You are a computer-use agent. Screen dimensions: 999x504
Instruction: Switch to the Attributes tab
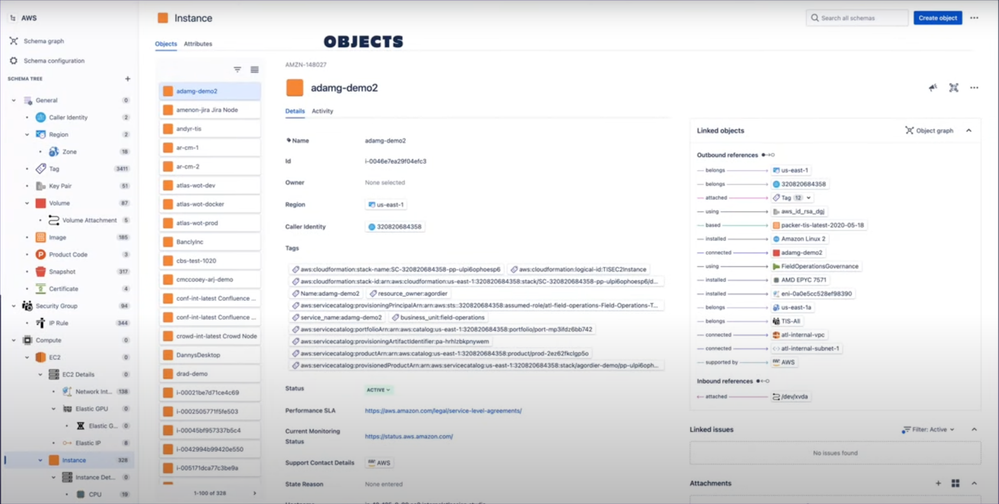(198, 44)
